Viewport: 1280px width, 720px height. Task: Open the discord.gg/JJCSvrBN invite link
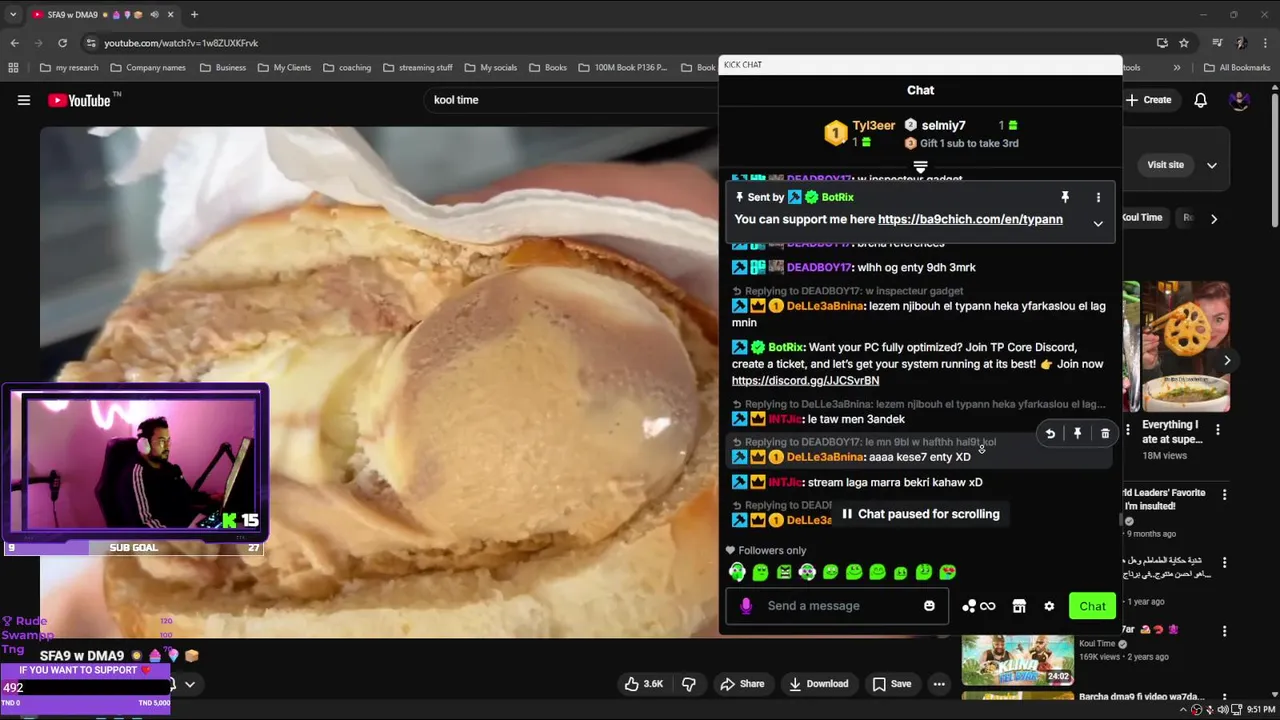coord(805,381)
